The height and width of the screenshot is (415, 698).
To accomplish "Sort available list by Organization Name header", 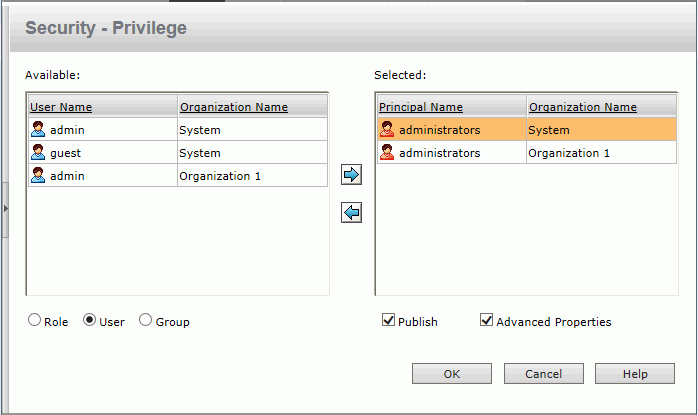I will [x=234, y=107].
